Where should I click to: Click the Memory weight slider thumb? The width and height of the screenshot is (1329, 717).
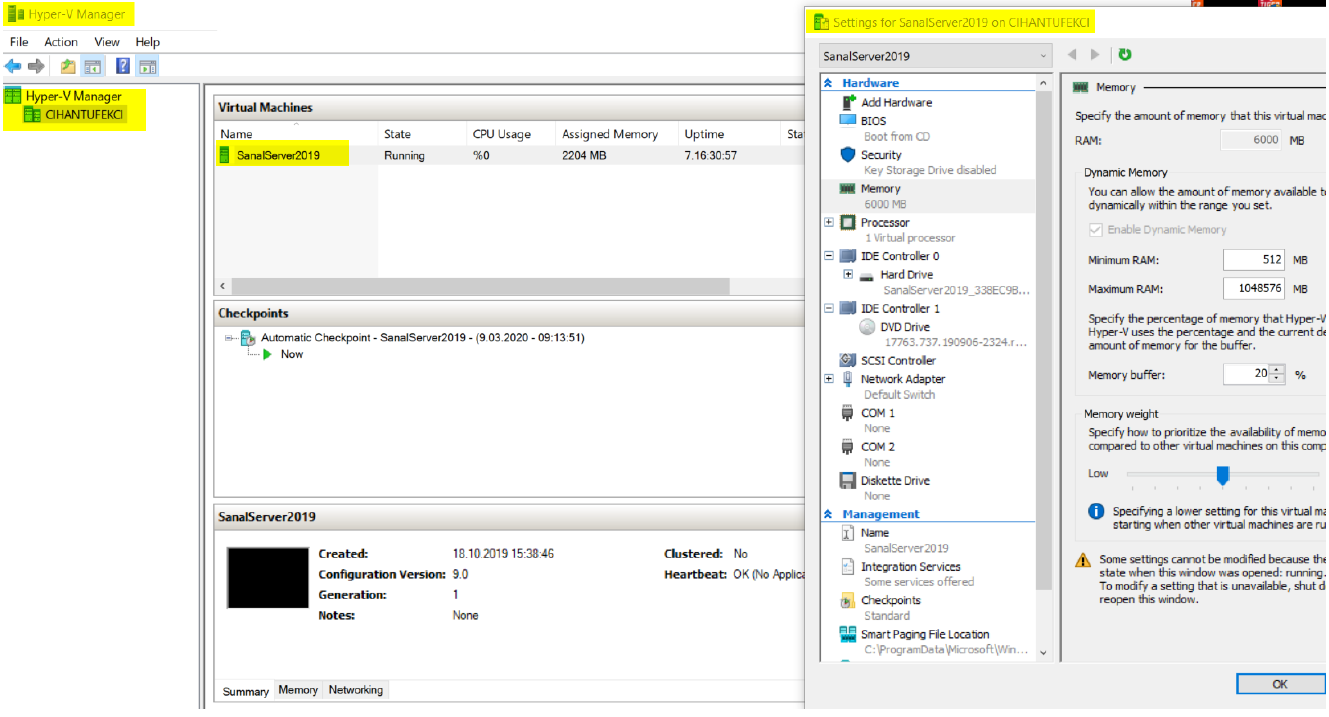tap(1222, 474)
